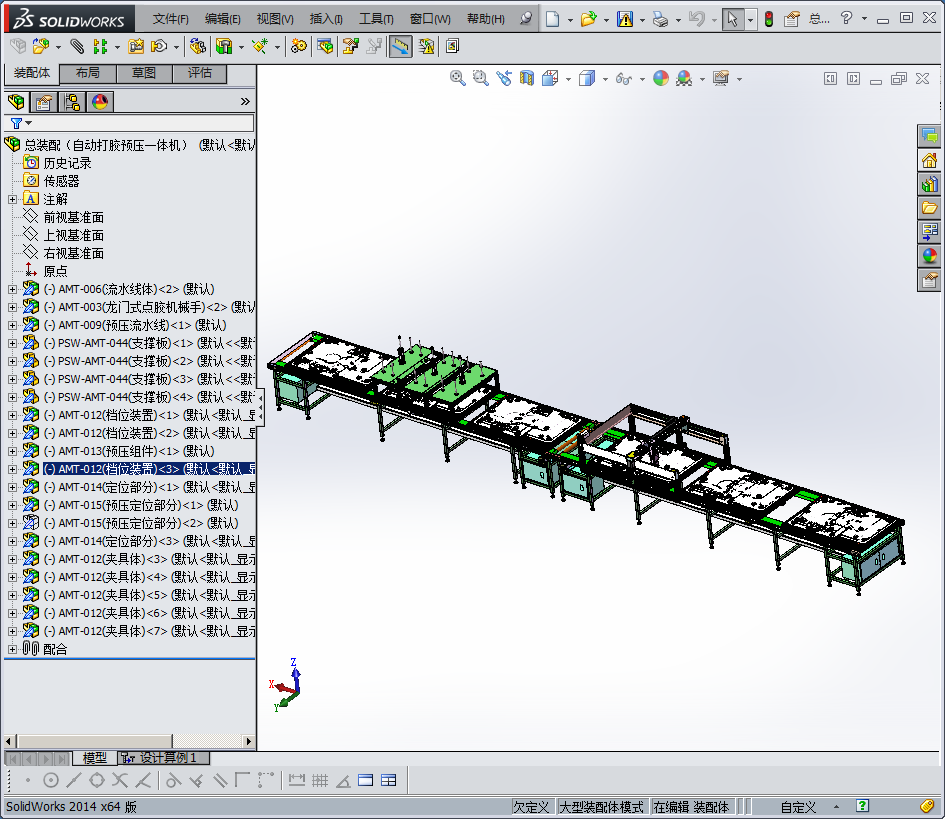Open Display Style dropdown arrow
Viewport: 945px width, 819px height.
coord(605,79)
